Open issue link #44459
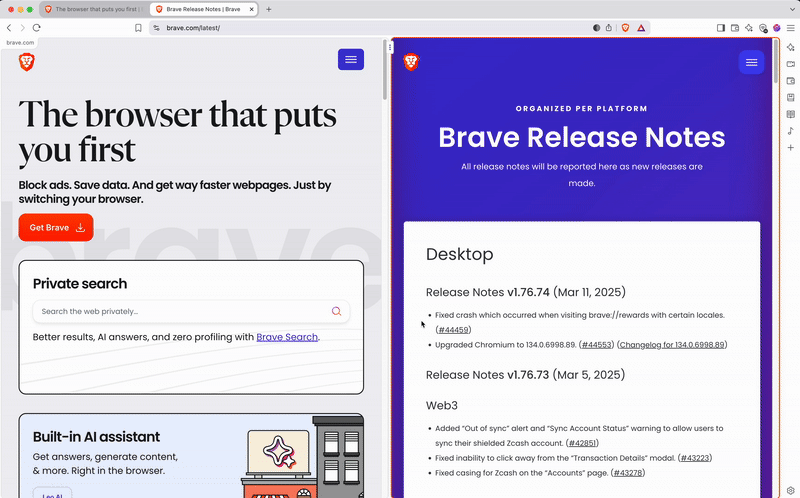The height and width of the screenshot is (498, 800). (x=453, y=330)
